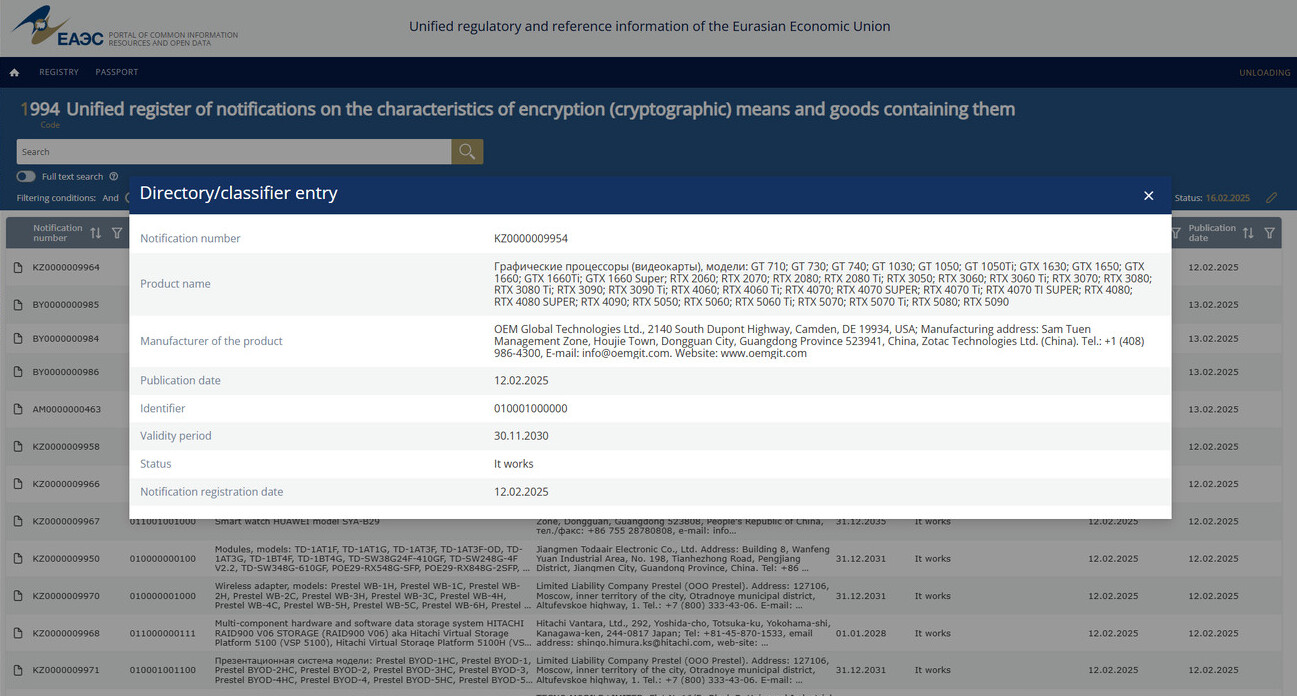Click Manufacturer of the product label
The height and width of the screenshot is (696, 1297).
(211, 341)
